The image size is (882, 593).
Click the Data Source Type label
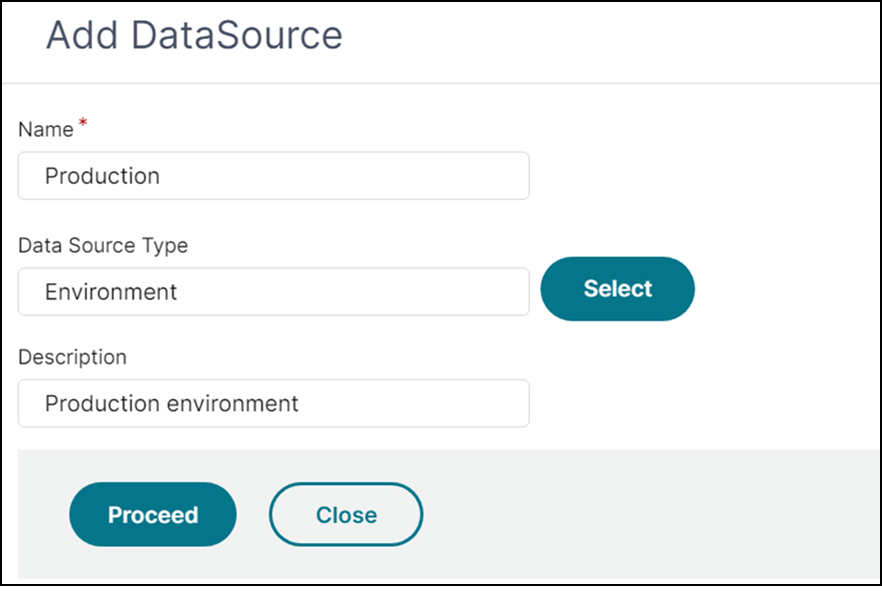(103, 245)
